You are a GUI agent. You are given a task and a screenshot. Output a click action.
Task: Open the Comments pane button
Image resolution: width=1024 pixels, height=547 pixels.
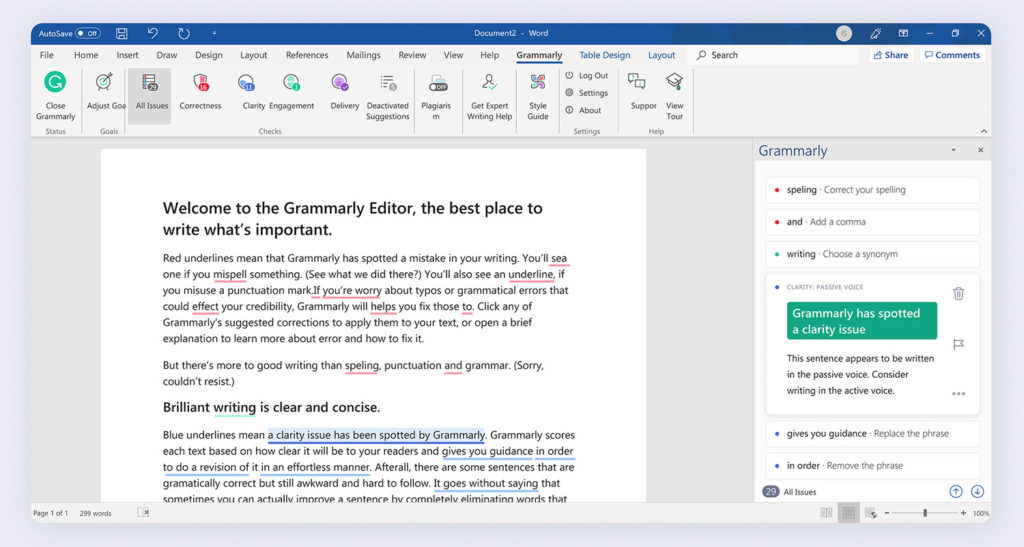(x=952, y=55)
